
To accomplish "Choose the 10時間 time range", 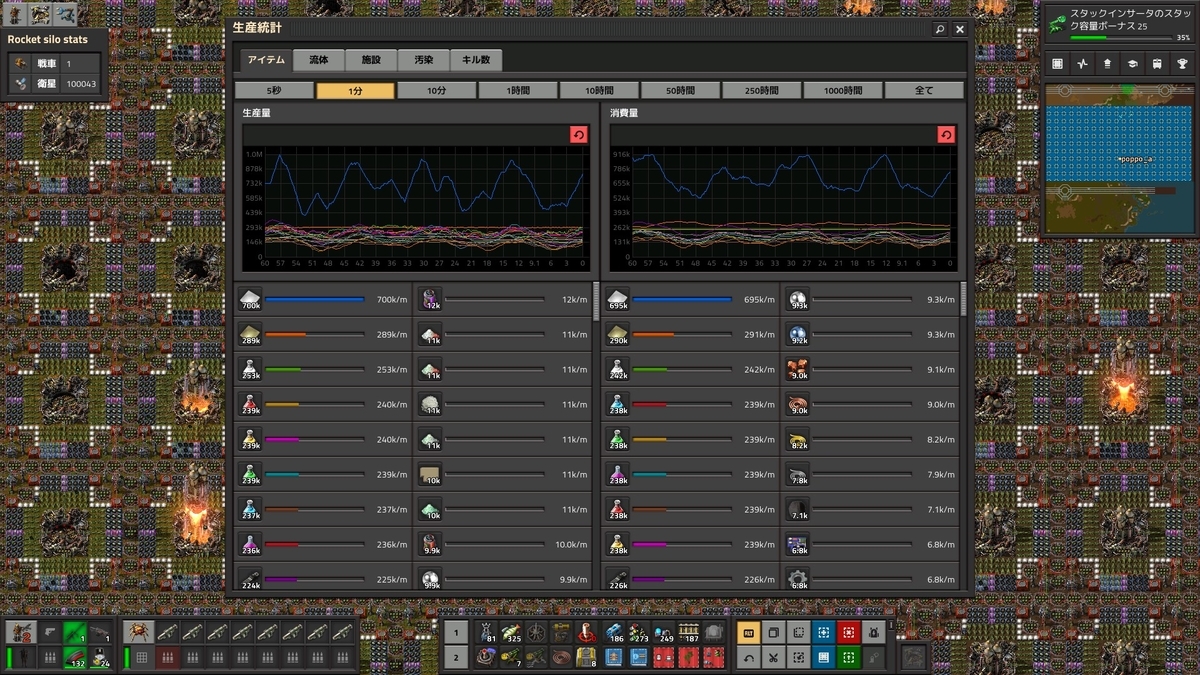I will pyautogui.click(x=599, y=90).
